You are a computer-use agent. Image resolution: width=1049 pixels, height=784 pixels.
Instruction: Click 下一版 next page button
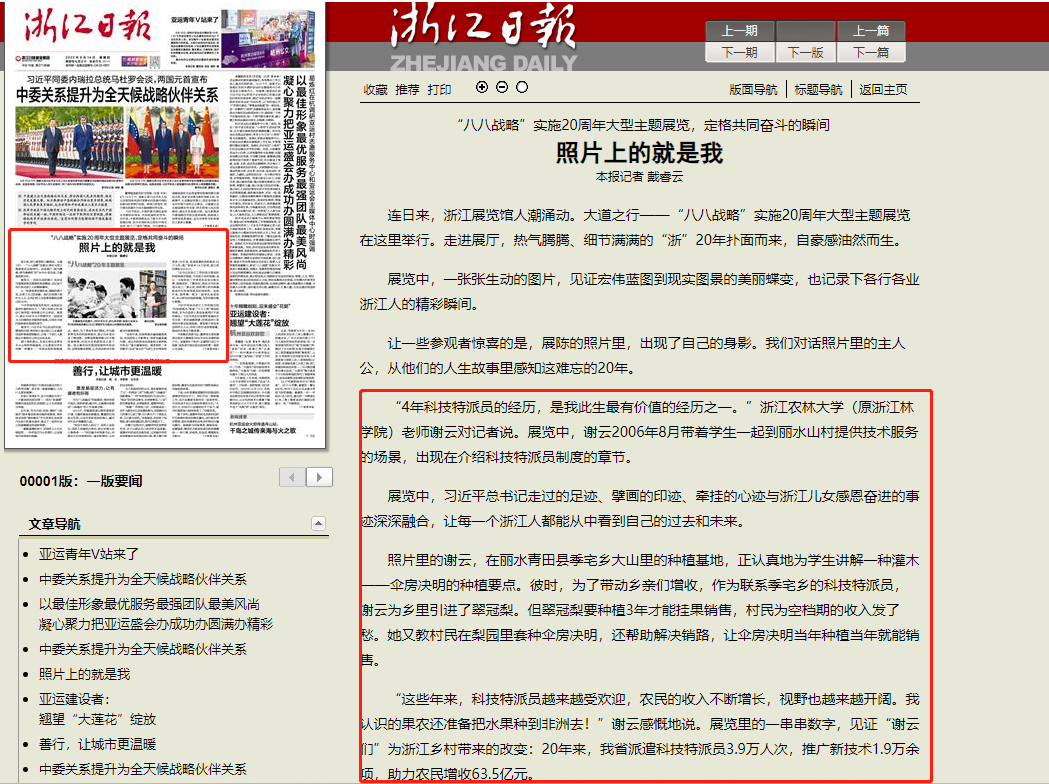(805, 52)
